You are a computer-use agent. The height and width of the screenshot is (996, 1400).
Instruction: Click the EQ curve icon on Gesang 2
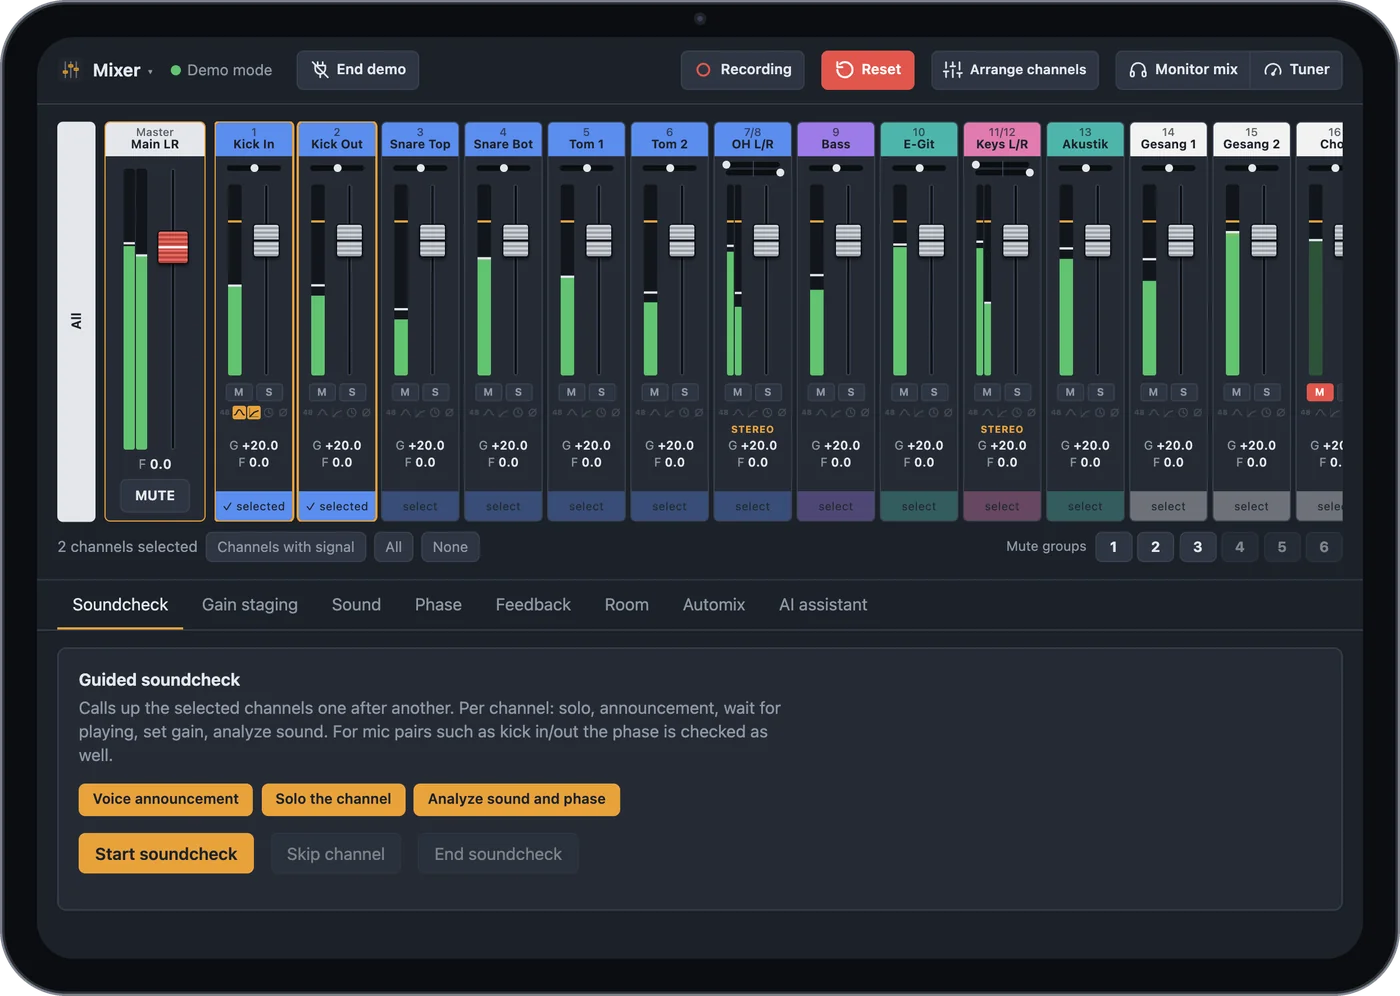pos(1236,412)
